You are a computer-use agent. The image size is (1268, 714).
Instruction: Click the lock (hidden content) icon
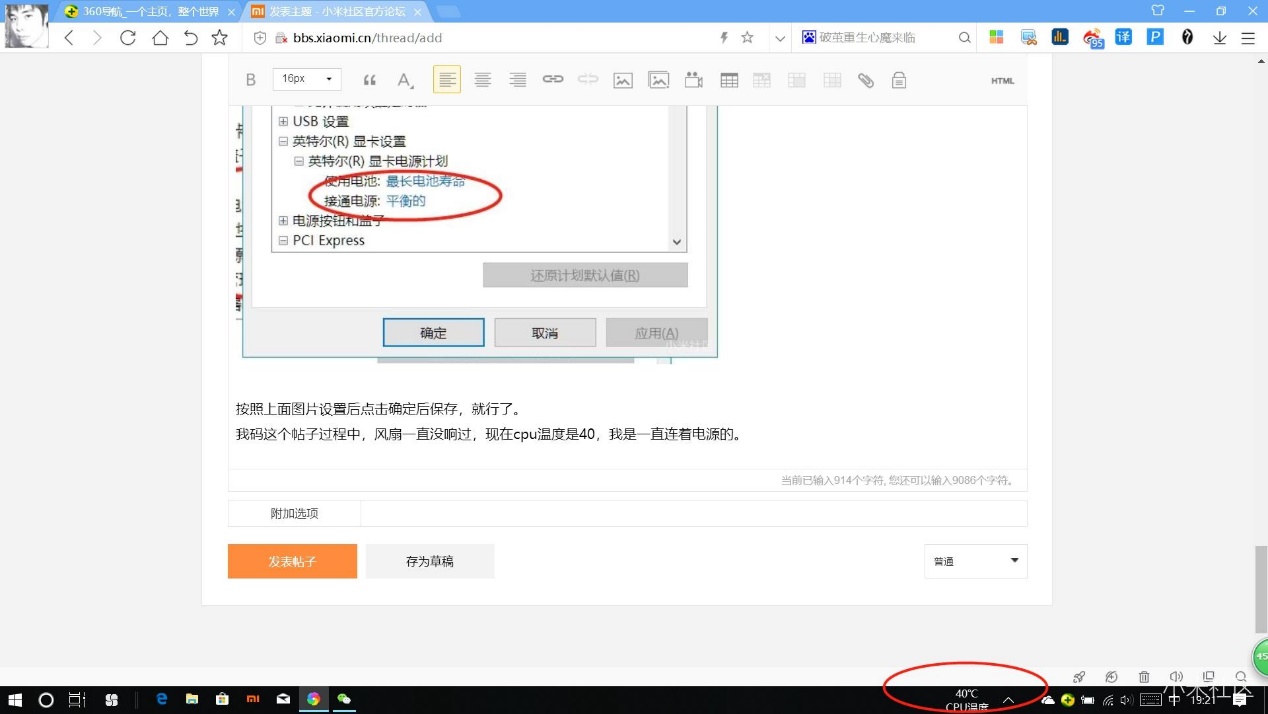pos(899,80)
